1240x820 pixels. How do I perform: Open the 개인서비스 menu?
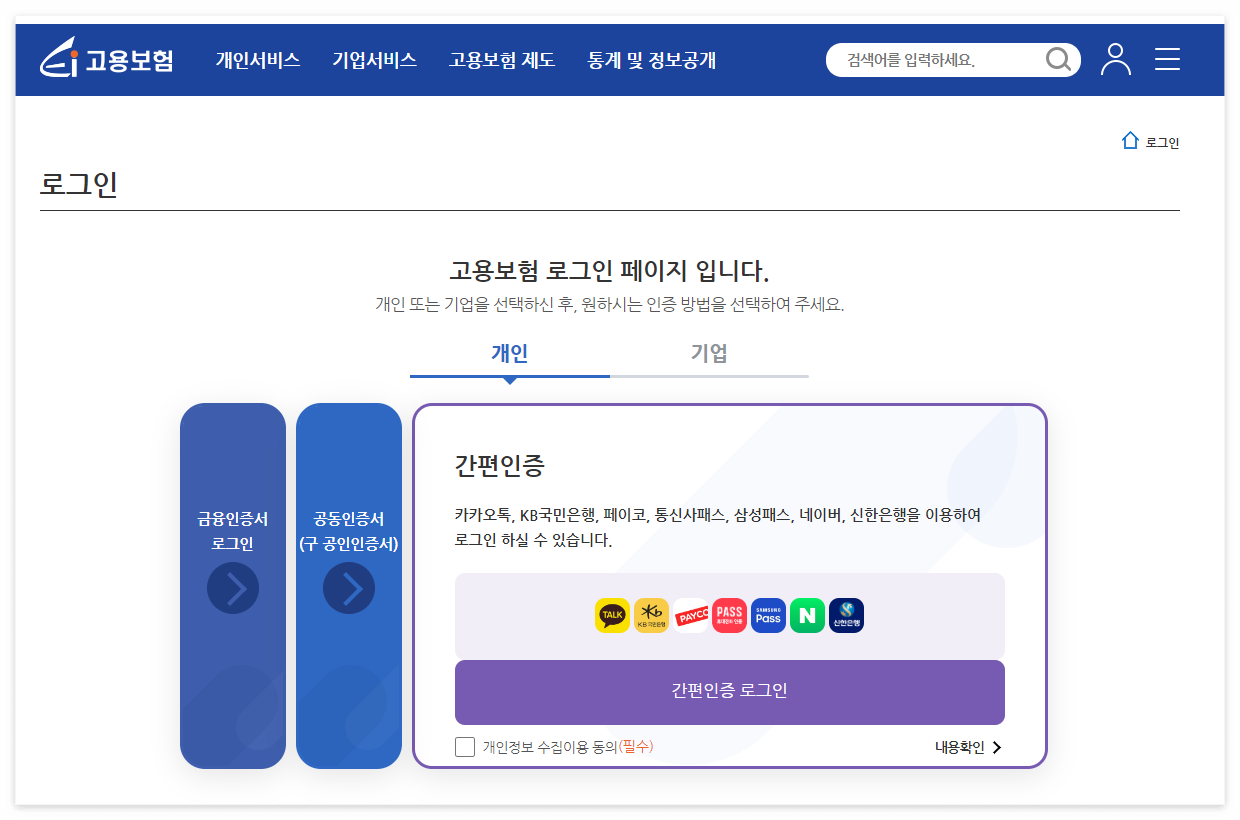pyautogui.click(x=258, y=60)
